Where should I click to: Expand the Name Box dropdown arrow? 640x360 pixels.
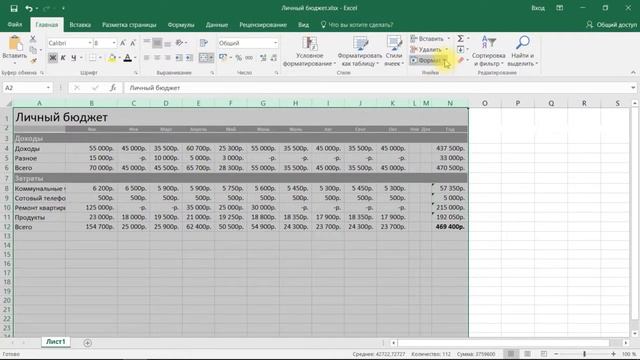48,88
